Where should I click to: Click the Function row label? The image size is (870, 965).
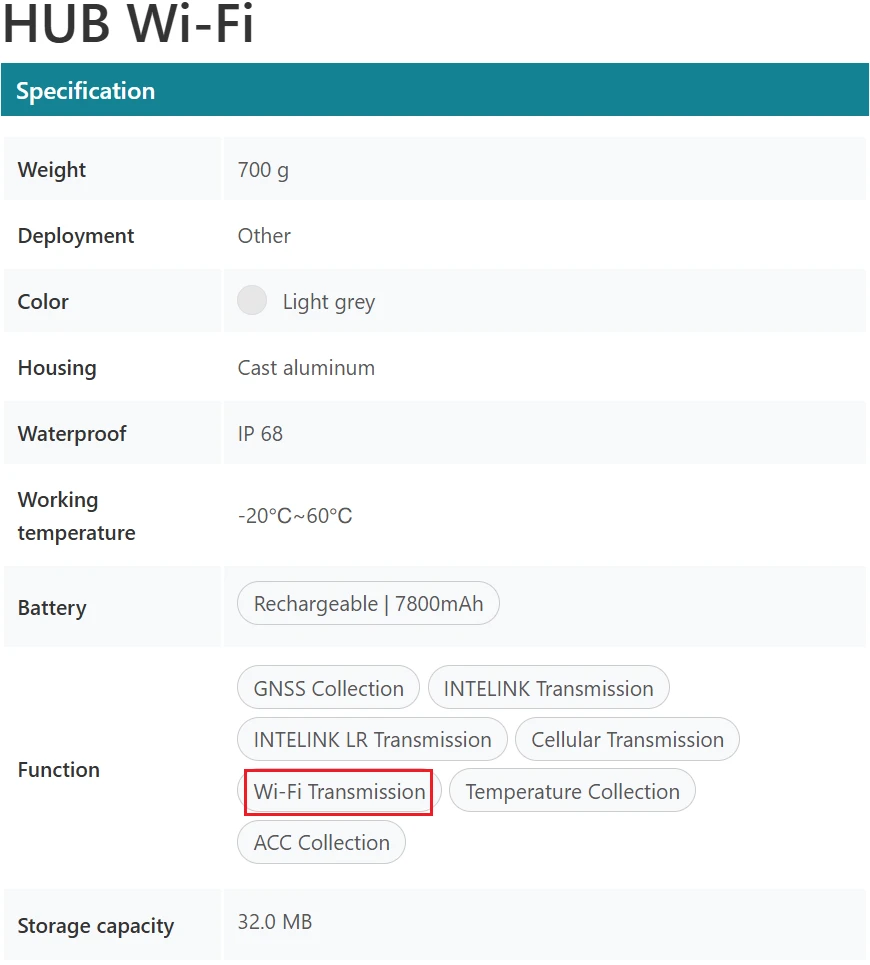59,770
